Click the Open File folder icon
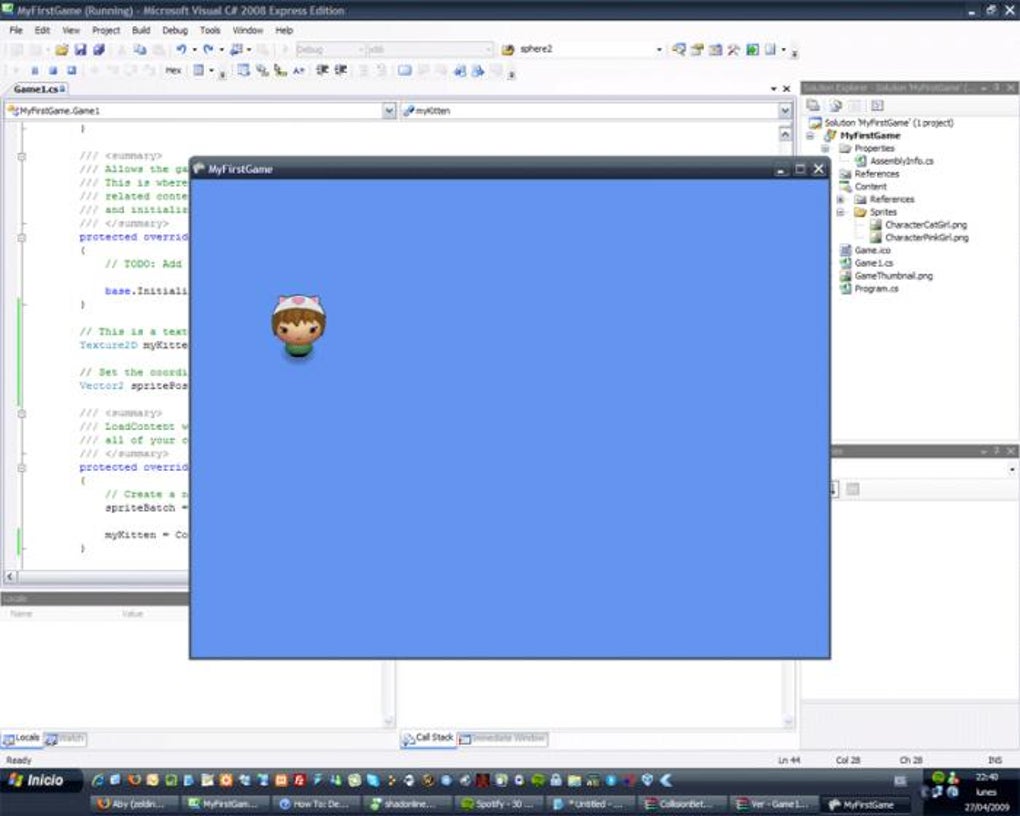 (62, 49)
